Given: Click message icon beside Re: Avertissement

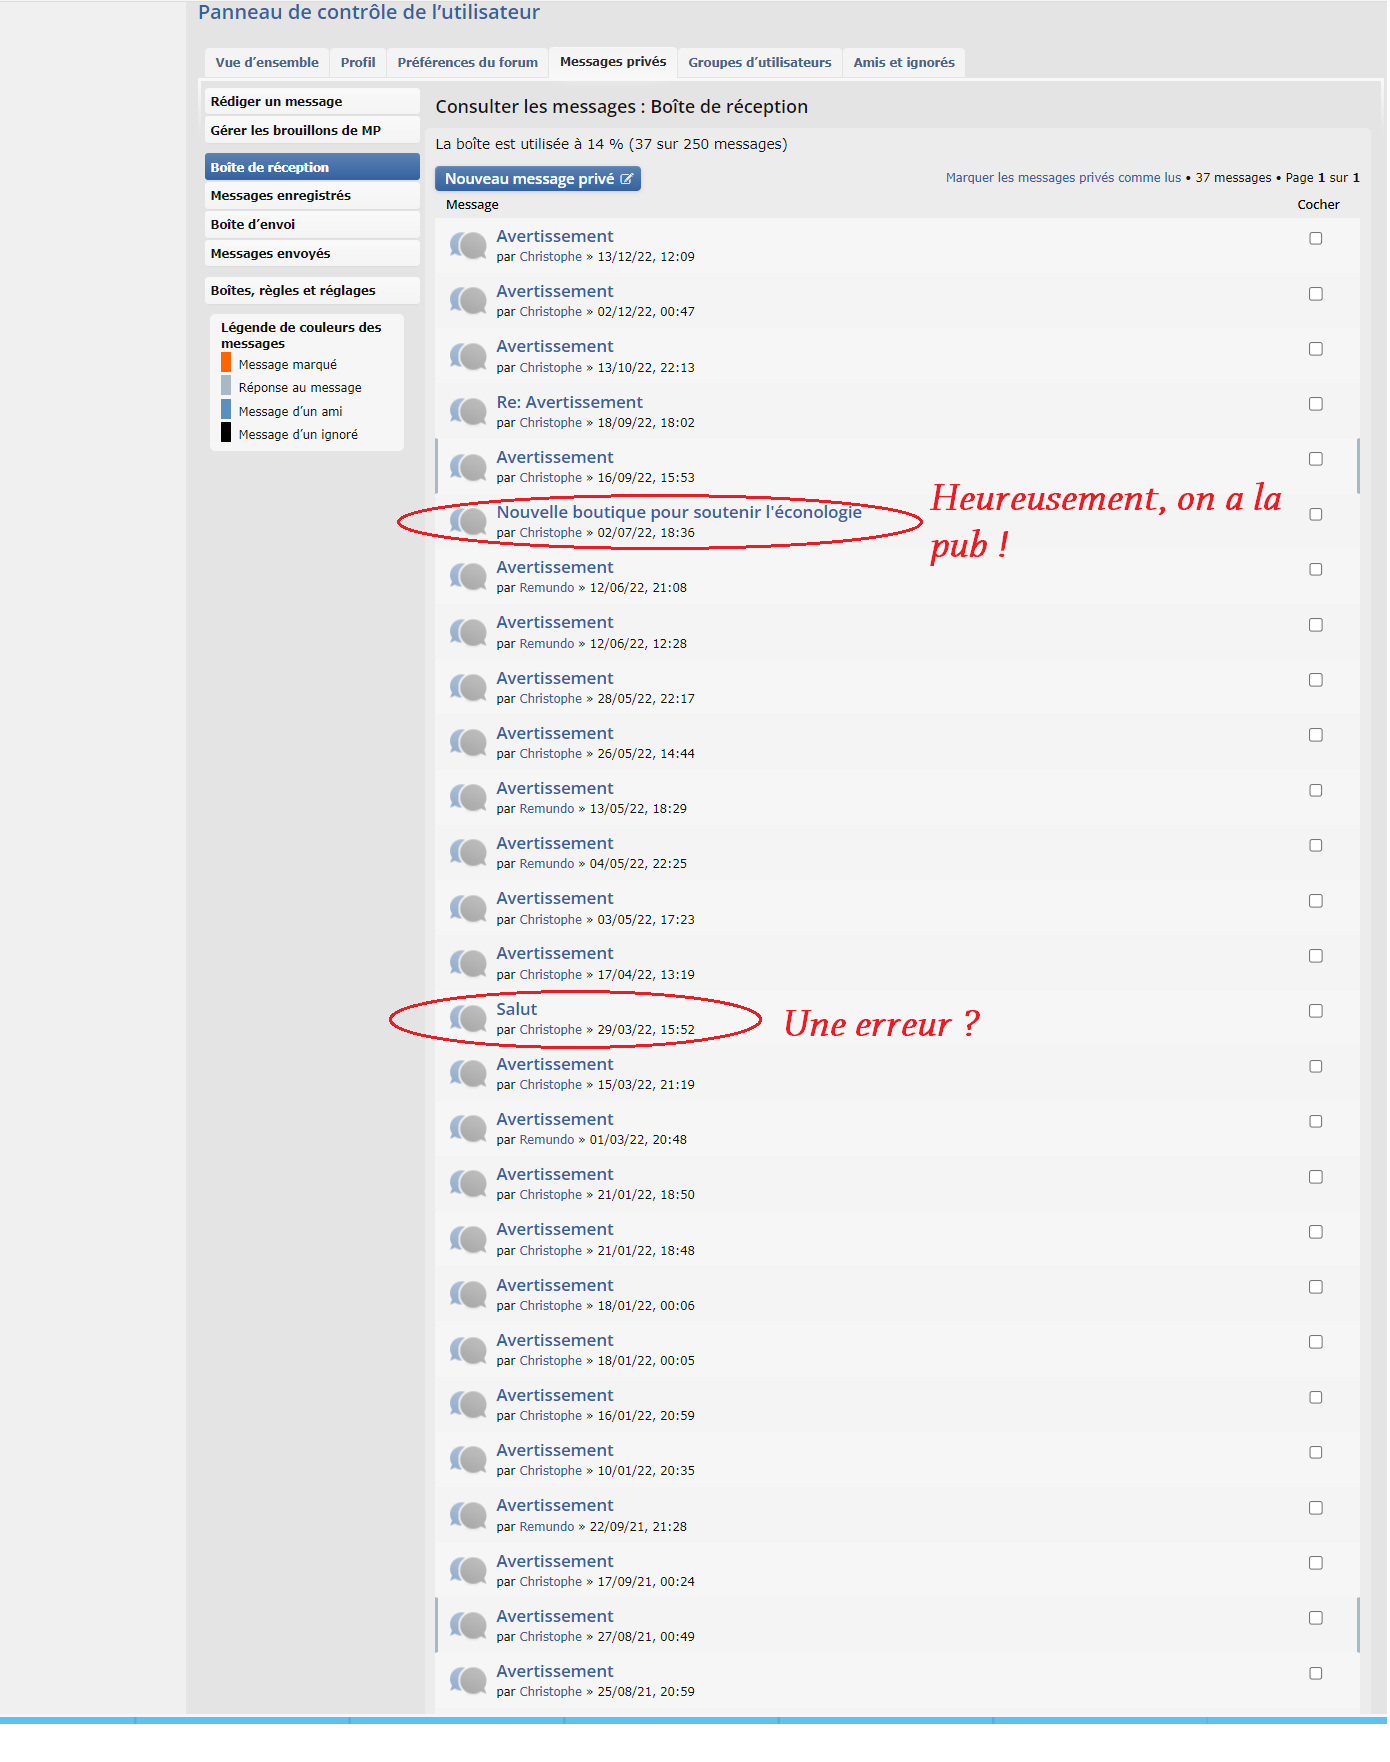Looking at the screenshot, I should 468,411.
